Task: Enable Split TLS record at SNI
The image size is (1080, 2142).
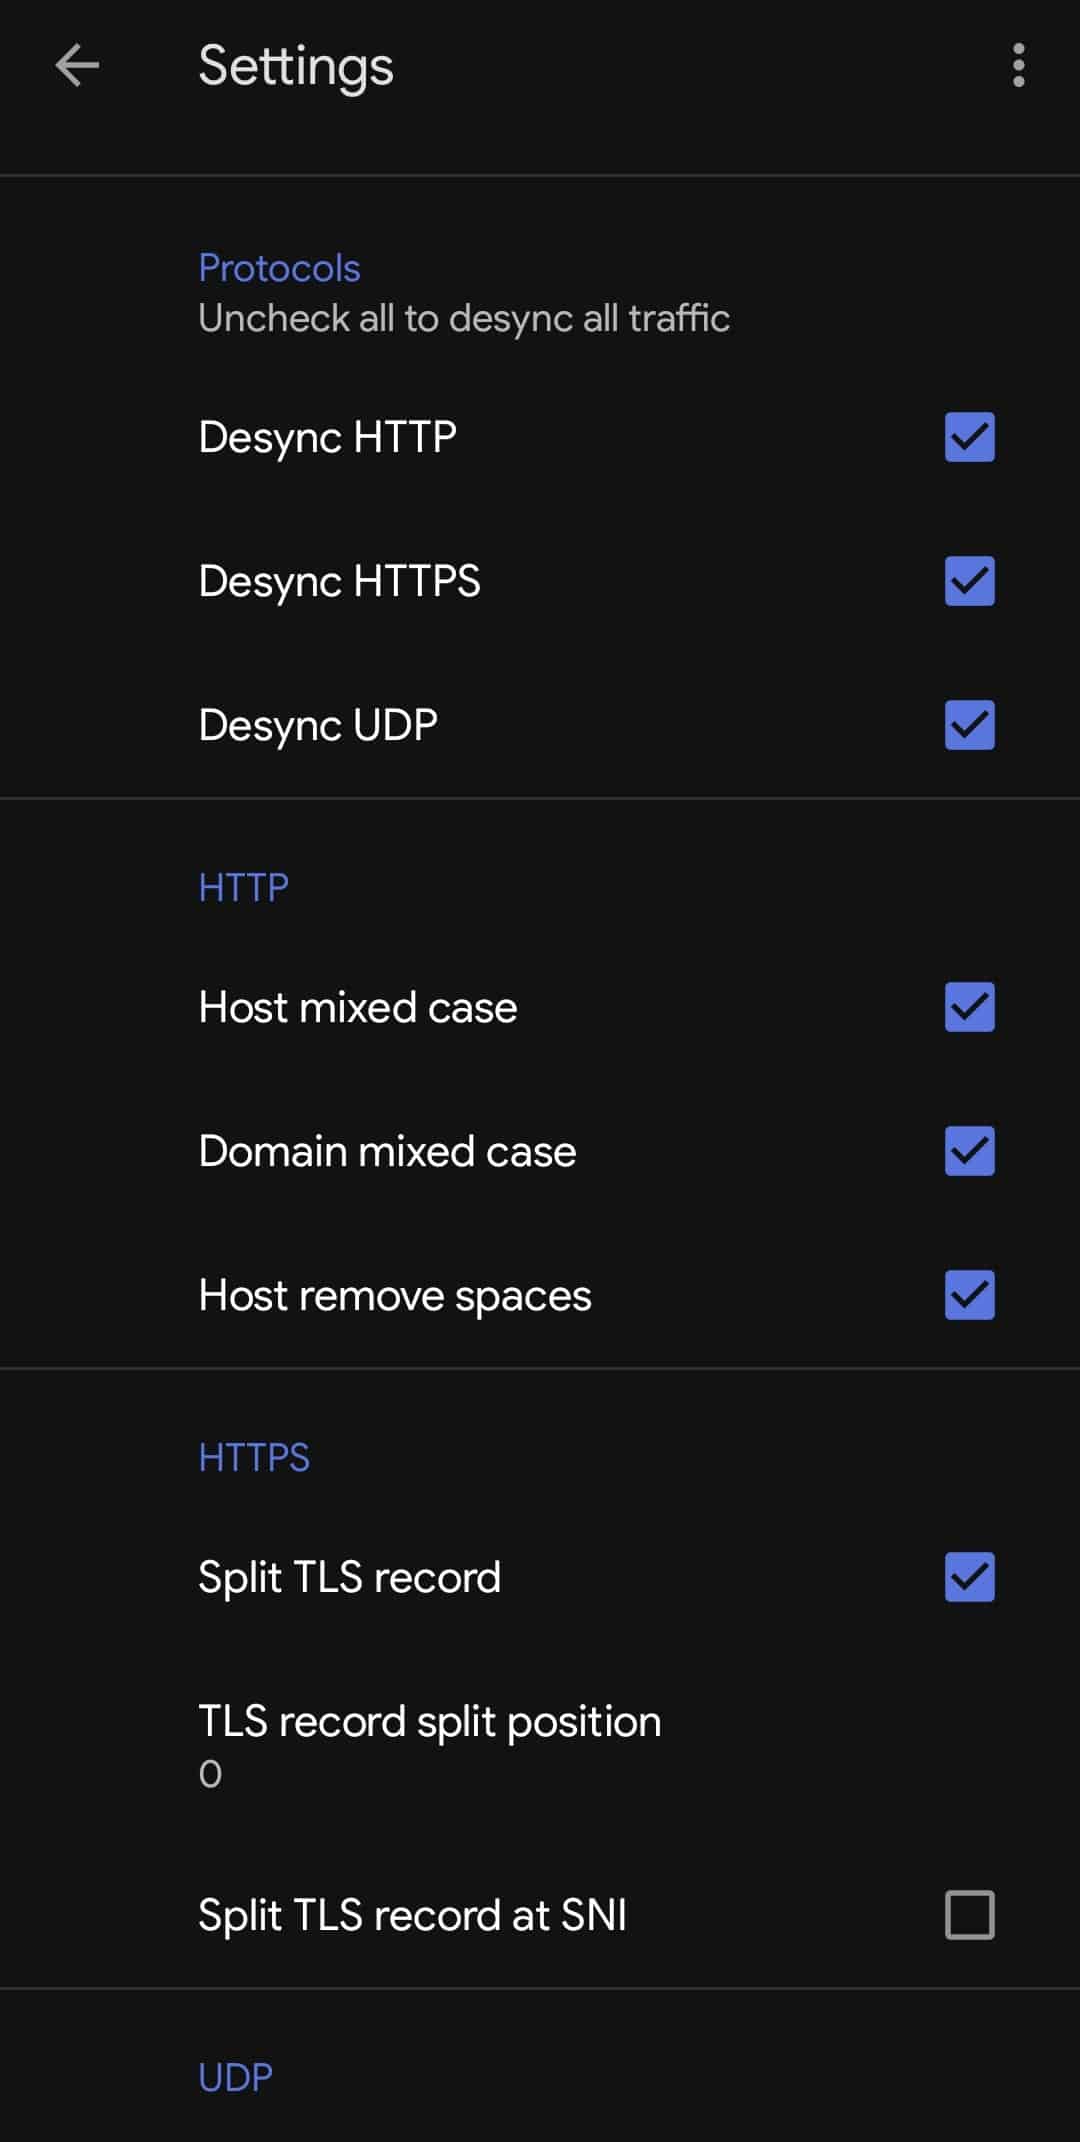Action: [x=969, y=1915]
